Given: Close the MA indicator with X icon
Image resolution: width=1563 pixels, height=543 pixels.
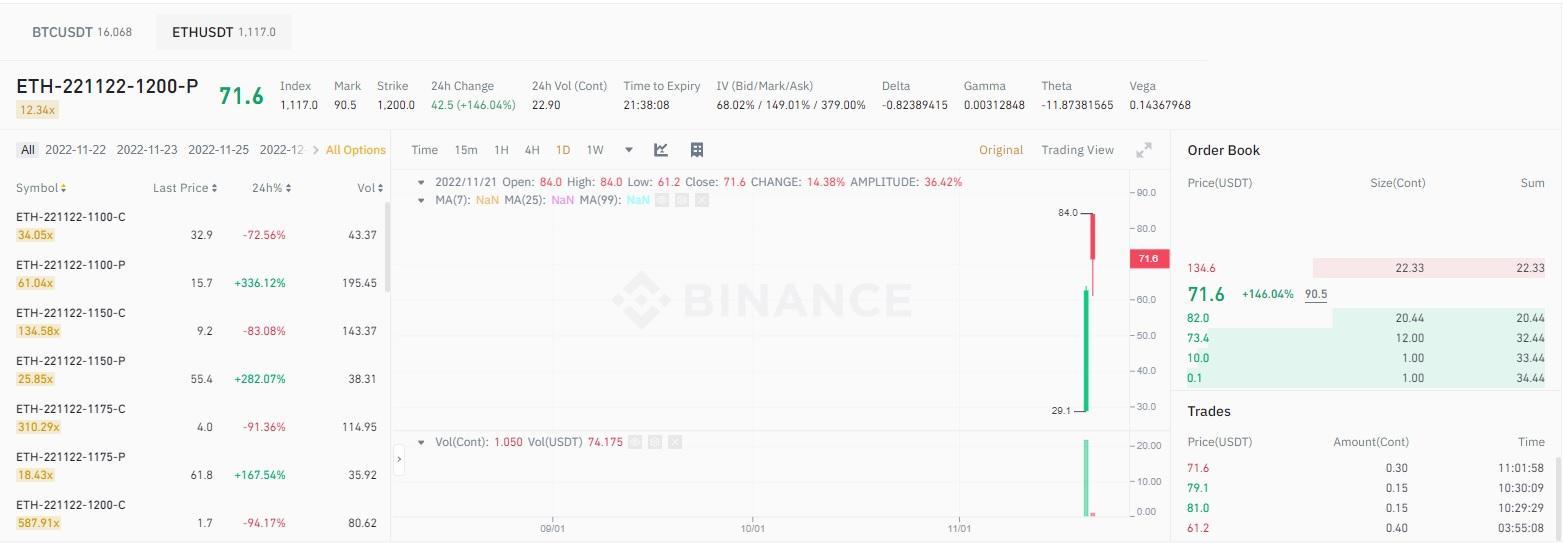Looking at the screenshot, I should click(x=702, y=200).
